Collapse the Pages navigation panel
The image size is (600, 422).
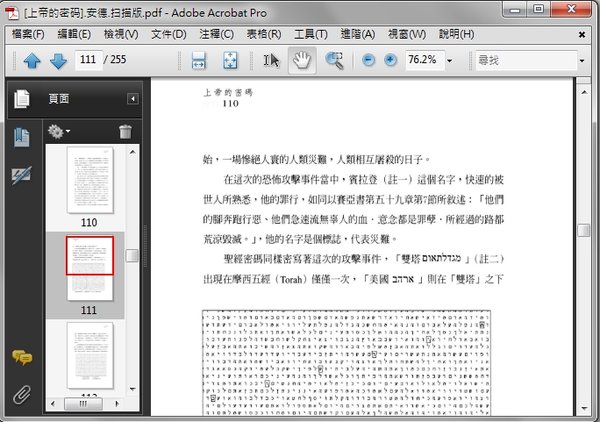132,98
